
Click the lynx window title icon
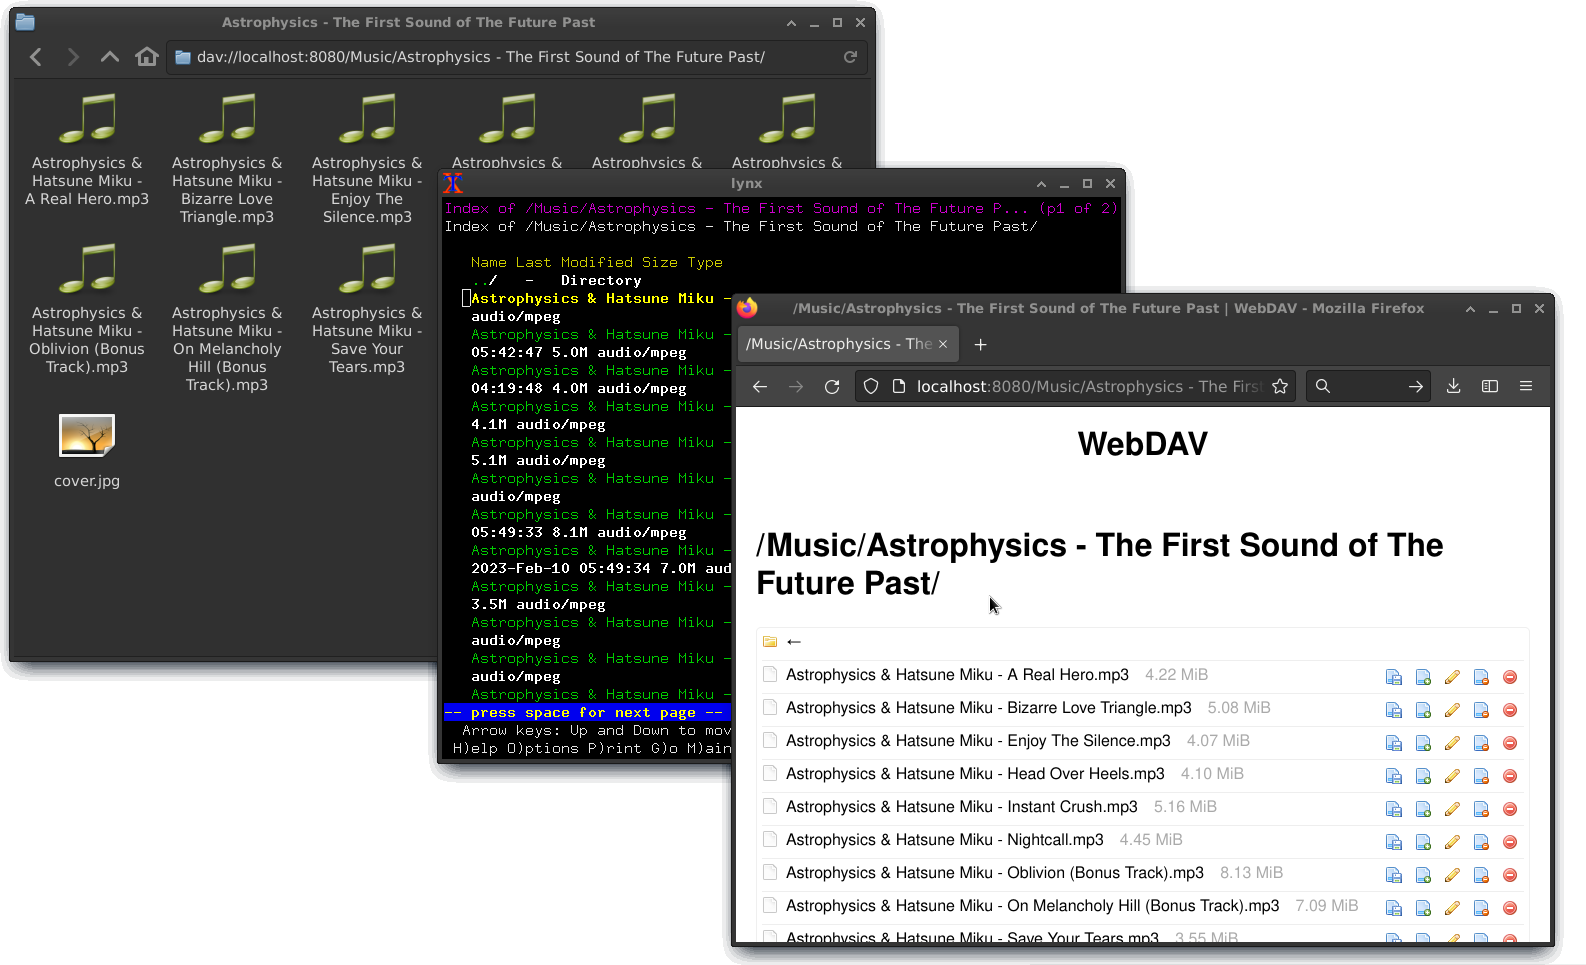[453, 184]
